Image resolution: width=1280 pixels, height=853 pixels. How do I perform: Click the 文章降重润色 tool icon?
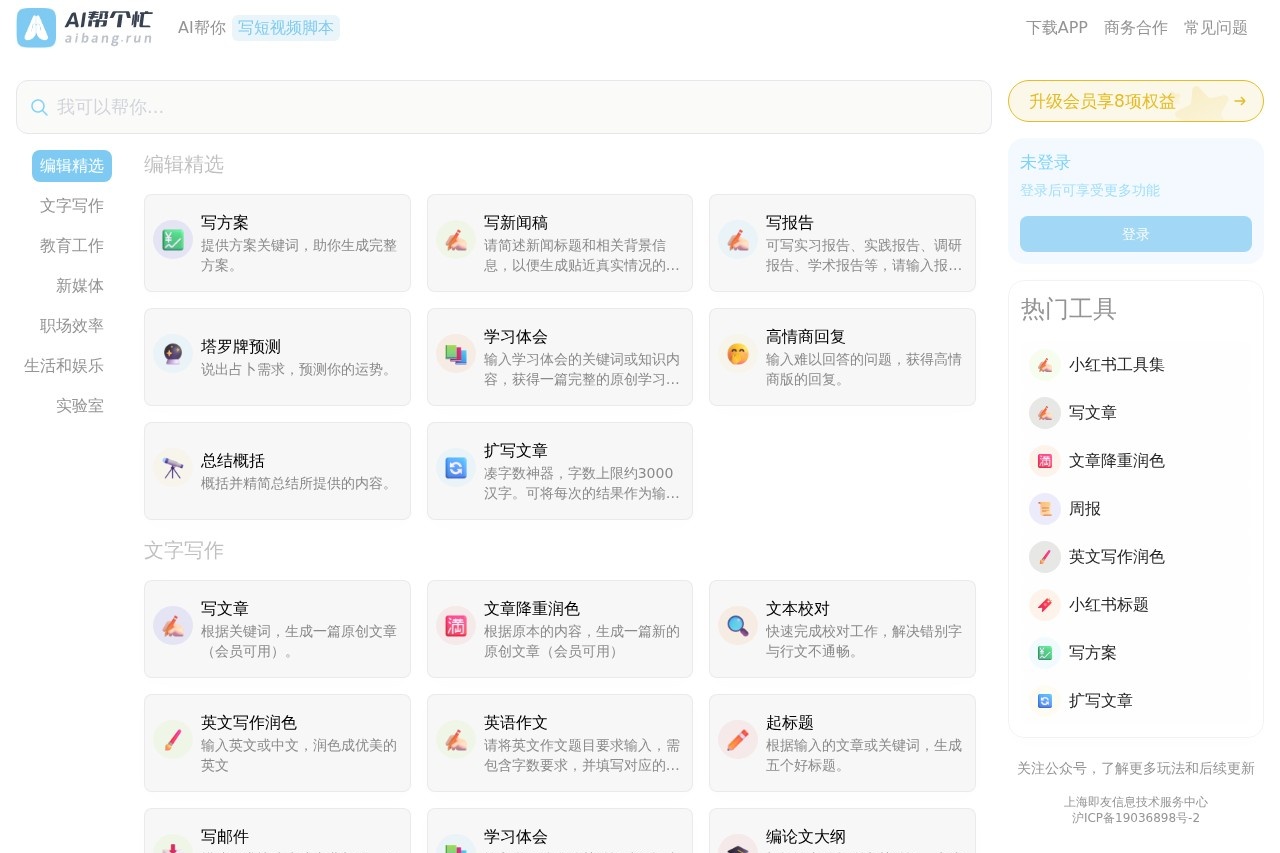[x=455, y=626]
